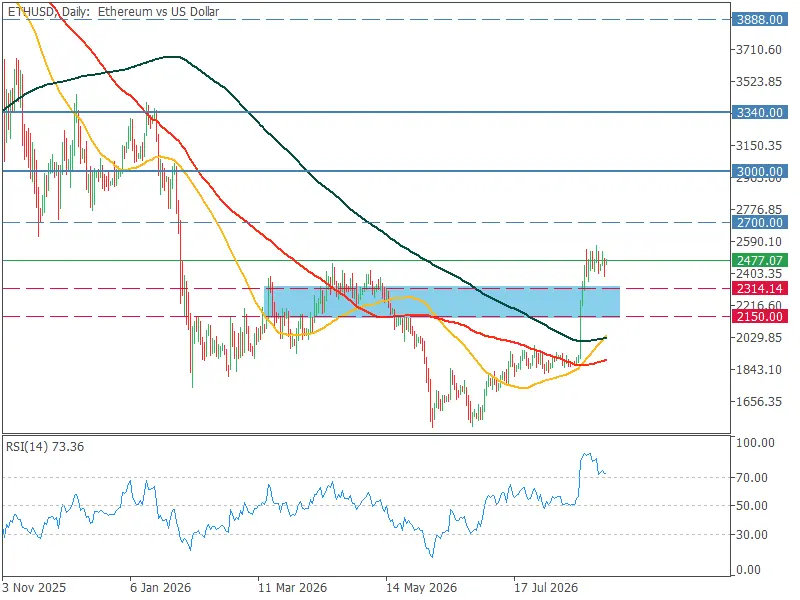This screenshot has height=600, width=800.
Task: Select the 17 Jul 2026 date marker
Action: point(546,588)
